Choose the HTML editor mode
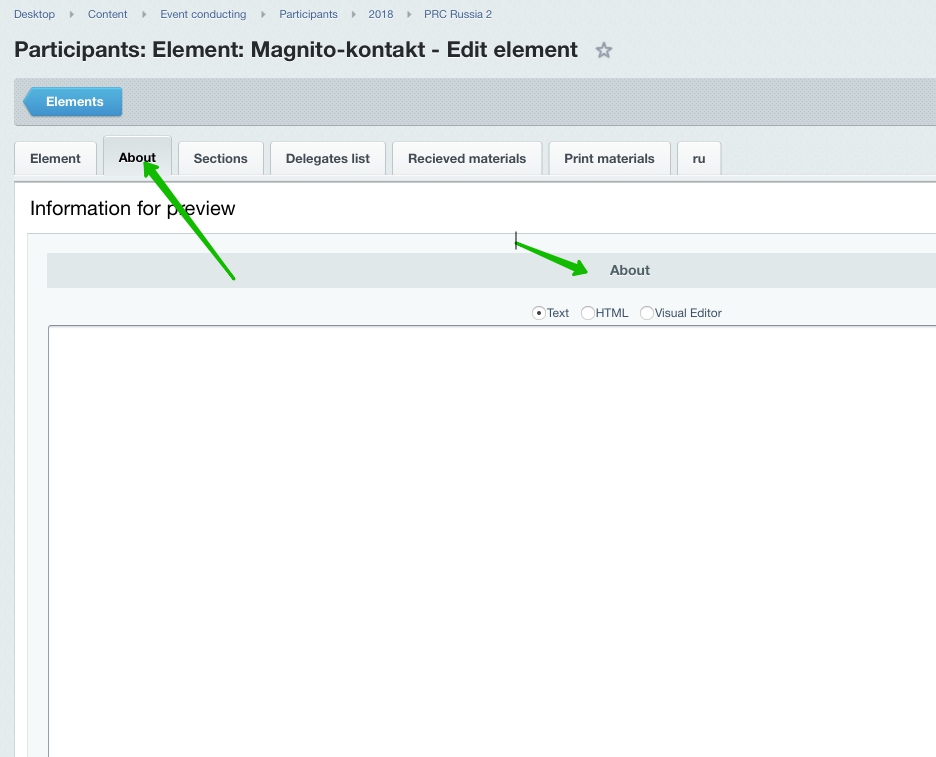This screenshot has height=757, width=936. tap(588, 313)
